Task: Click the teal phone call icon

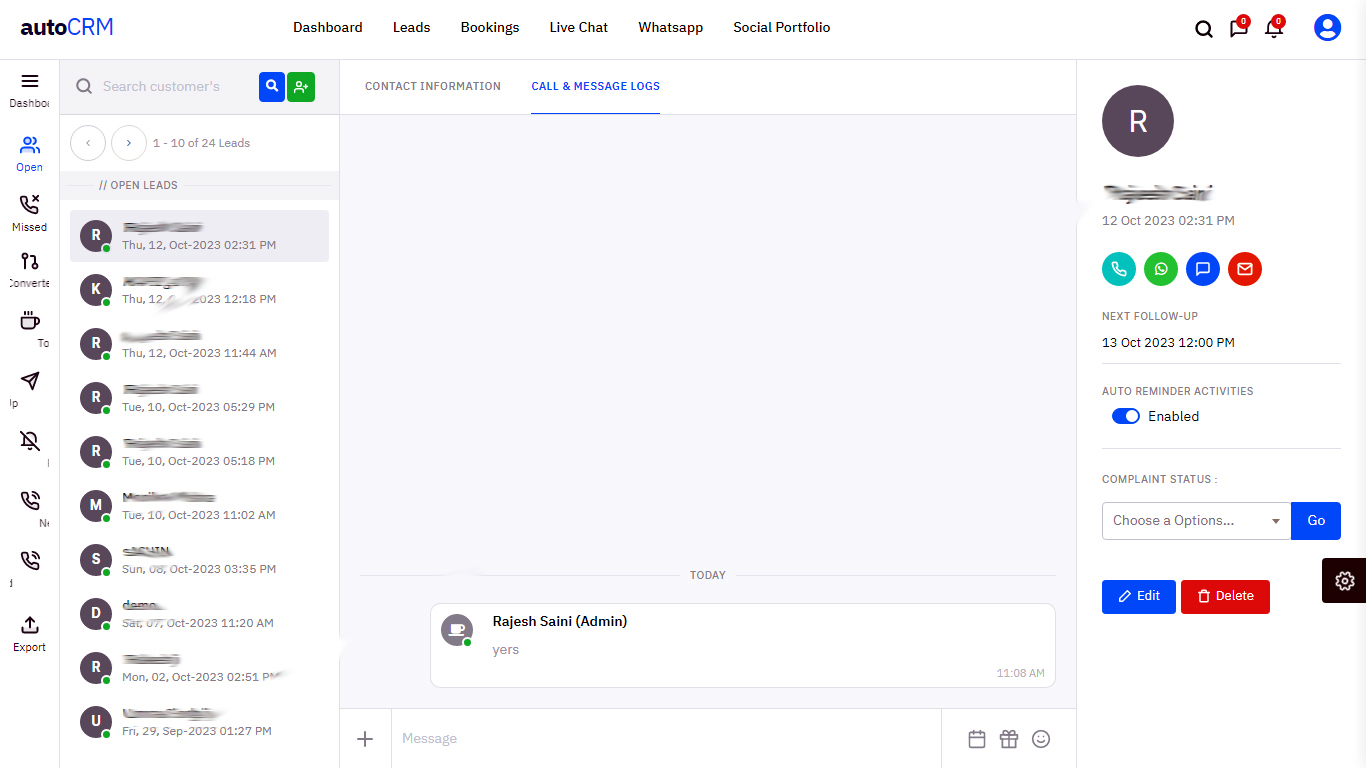Action: click(1119, 269)
